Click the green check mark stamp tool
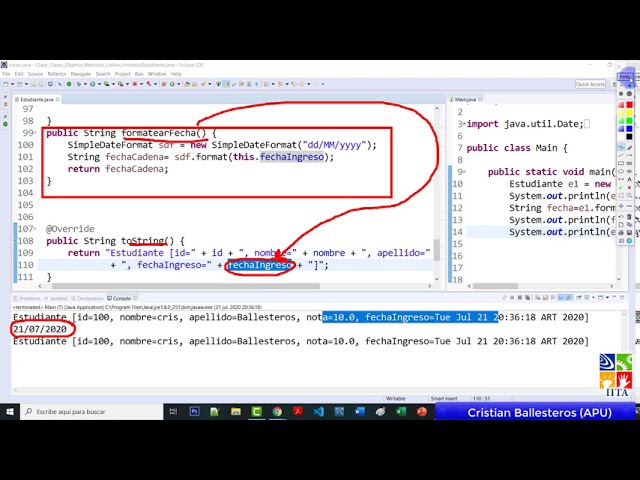Screen dimensions: 640x480 pos(621,187)
